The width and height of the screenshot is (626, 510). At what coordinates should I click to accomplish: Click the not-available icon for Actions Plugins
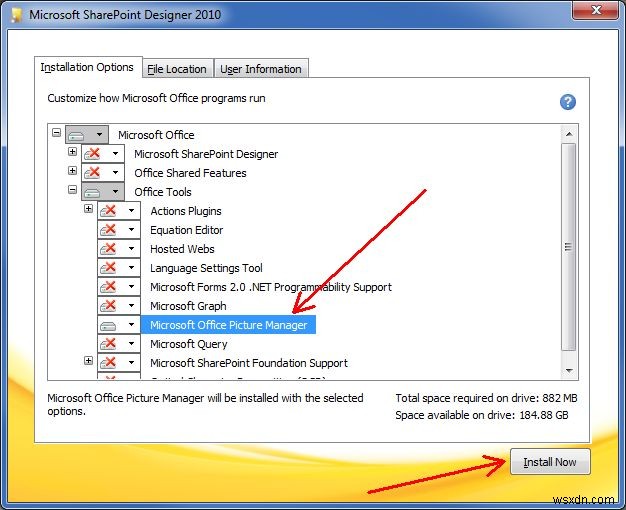(x=108, y=211)
